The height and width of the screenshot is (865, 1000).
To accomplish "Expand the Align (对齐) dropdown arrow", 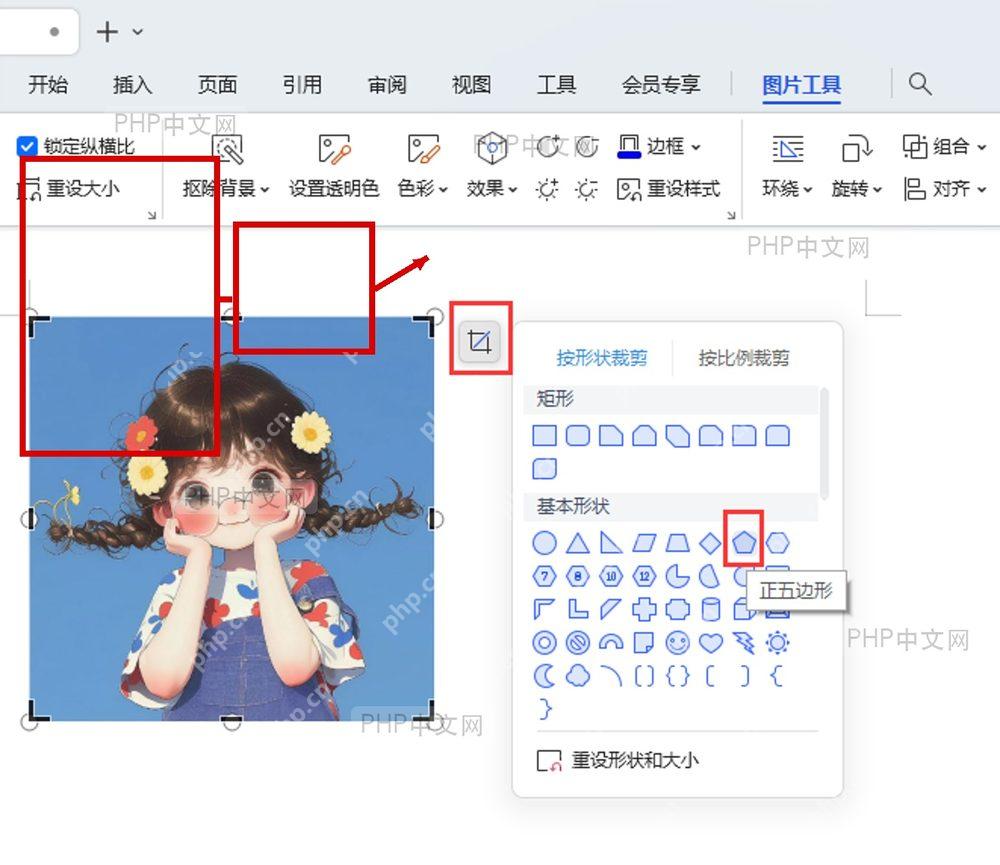I will [x=982, y=189].
